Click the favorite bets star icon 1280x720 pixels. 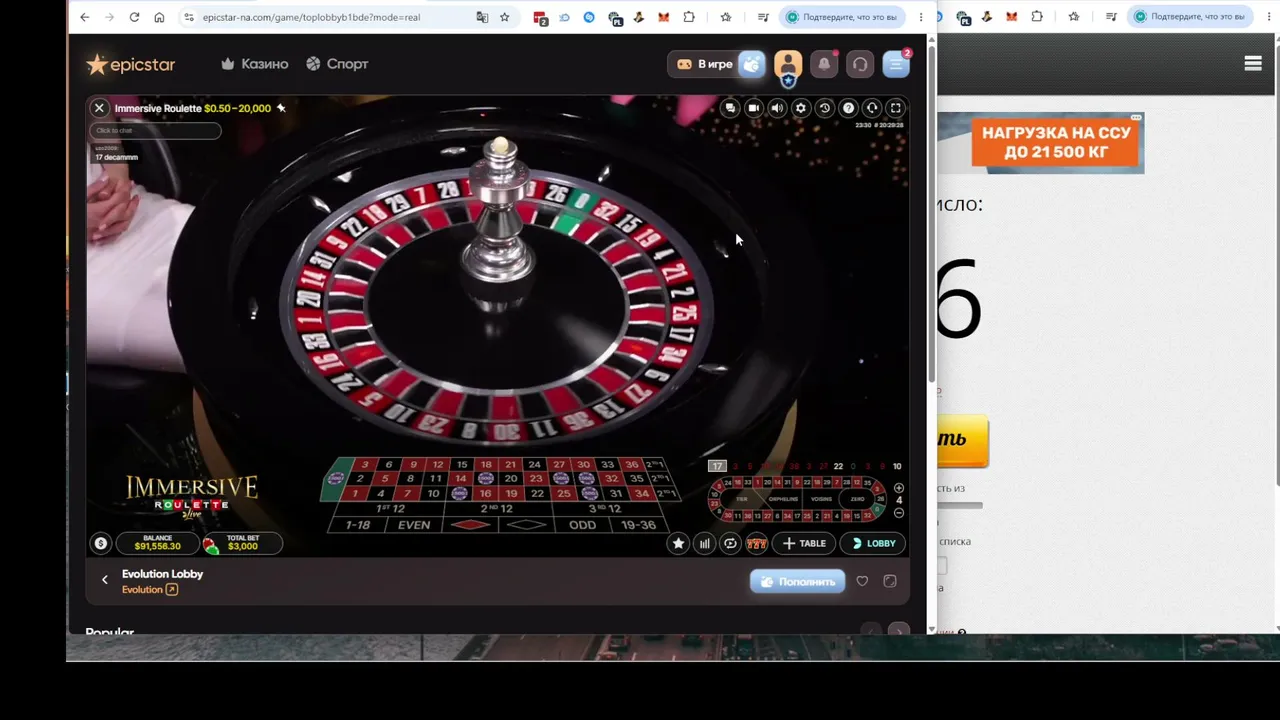tap(678, 543)
